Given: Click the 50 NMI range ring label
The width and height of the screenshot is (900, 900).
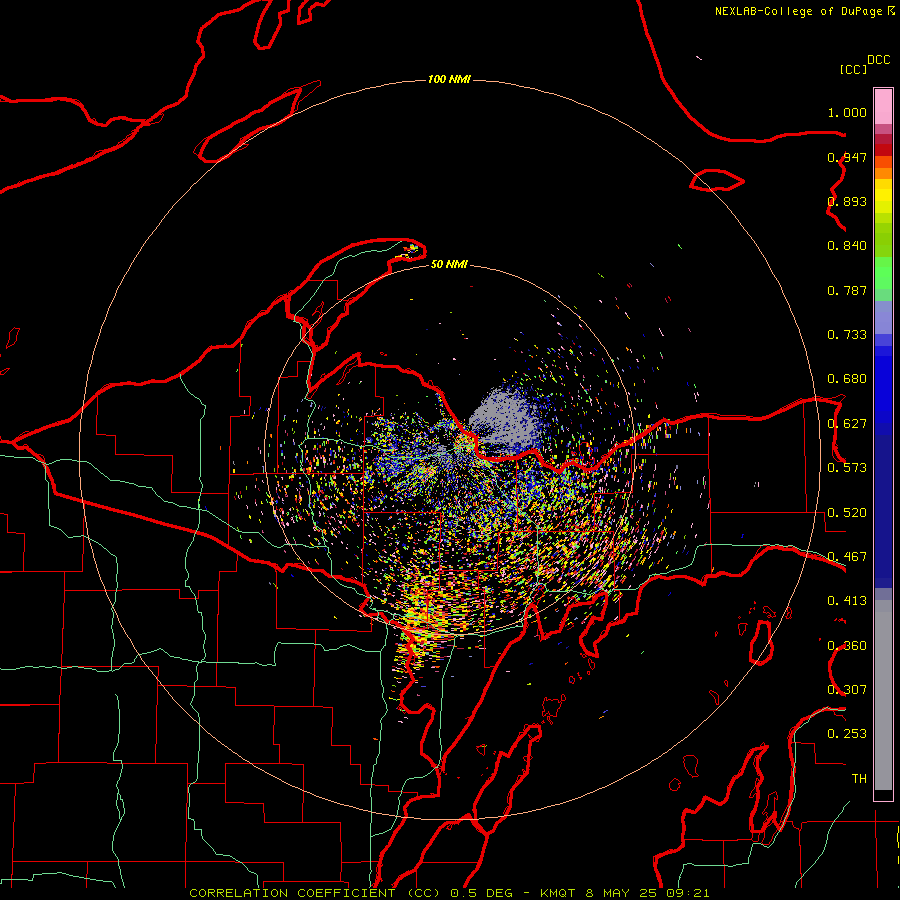Looking at the screenshot, I should pyautogui.click(x=449, y=265).
